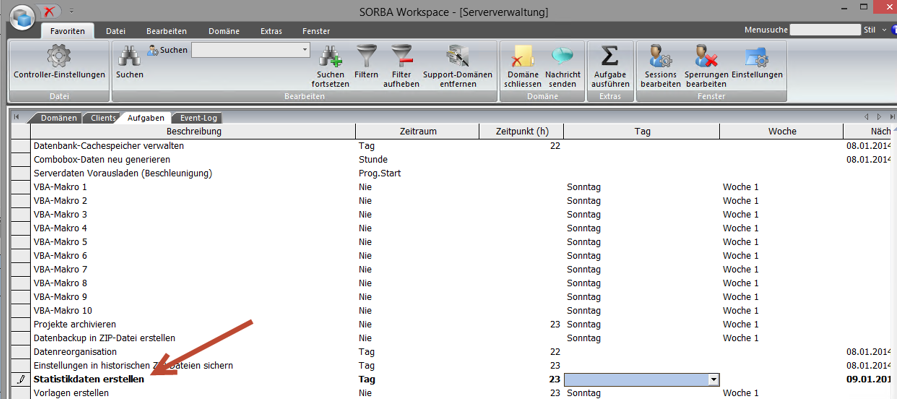Click Nachricht senden speech bubble
Viewport: 897px width, 399px height.
562,56
